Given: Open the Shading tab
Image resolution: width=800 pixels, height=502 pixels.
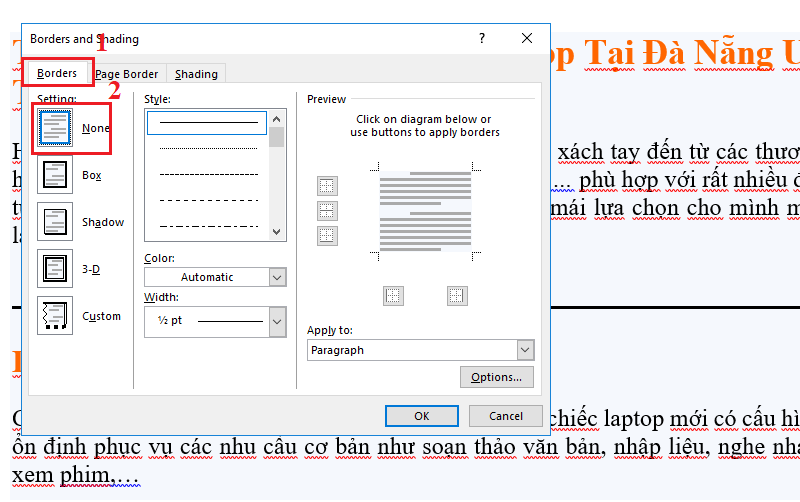Looking at the screenshot, I should click(196, 74).
